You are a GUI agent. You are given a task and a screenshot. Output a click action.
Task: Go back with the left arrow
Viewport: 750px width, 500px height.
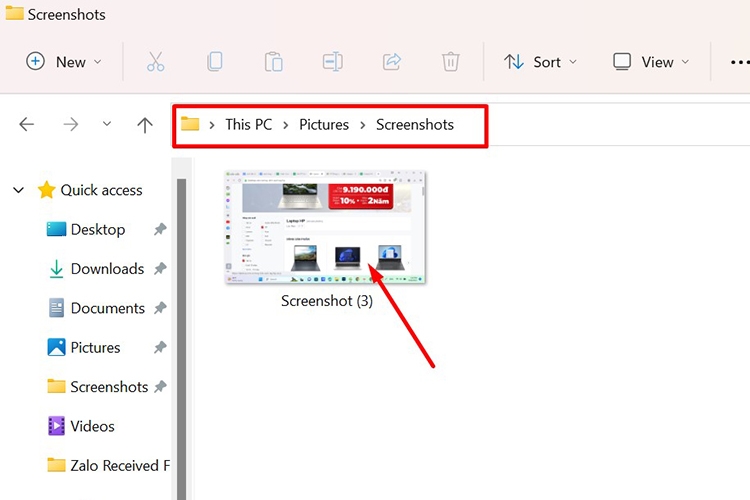tap(27, 124)
